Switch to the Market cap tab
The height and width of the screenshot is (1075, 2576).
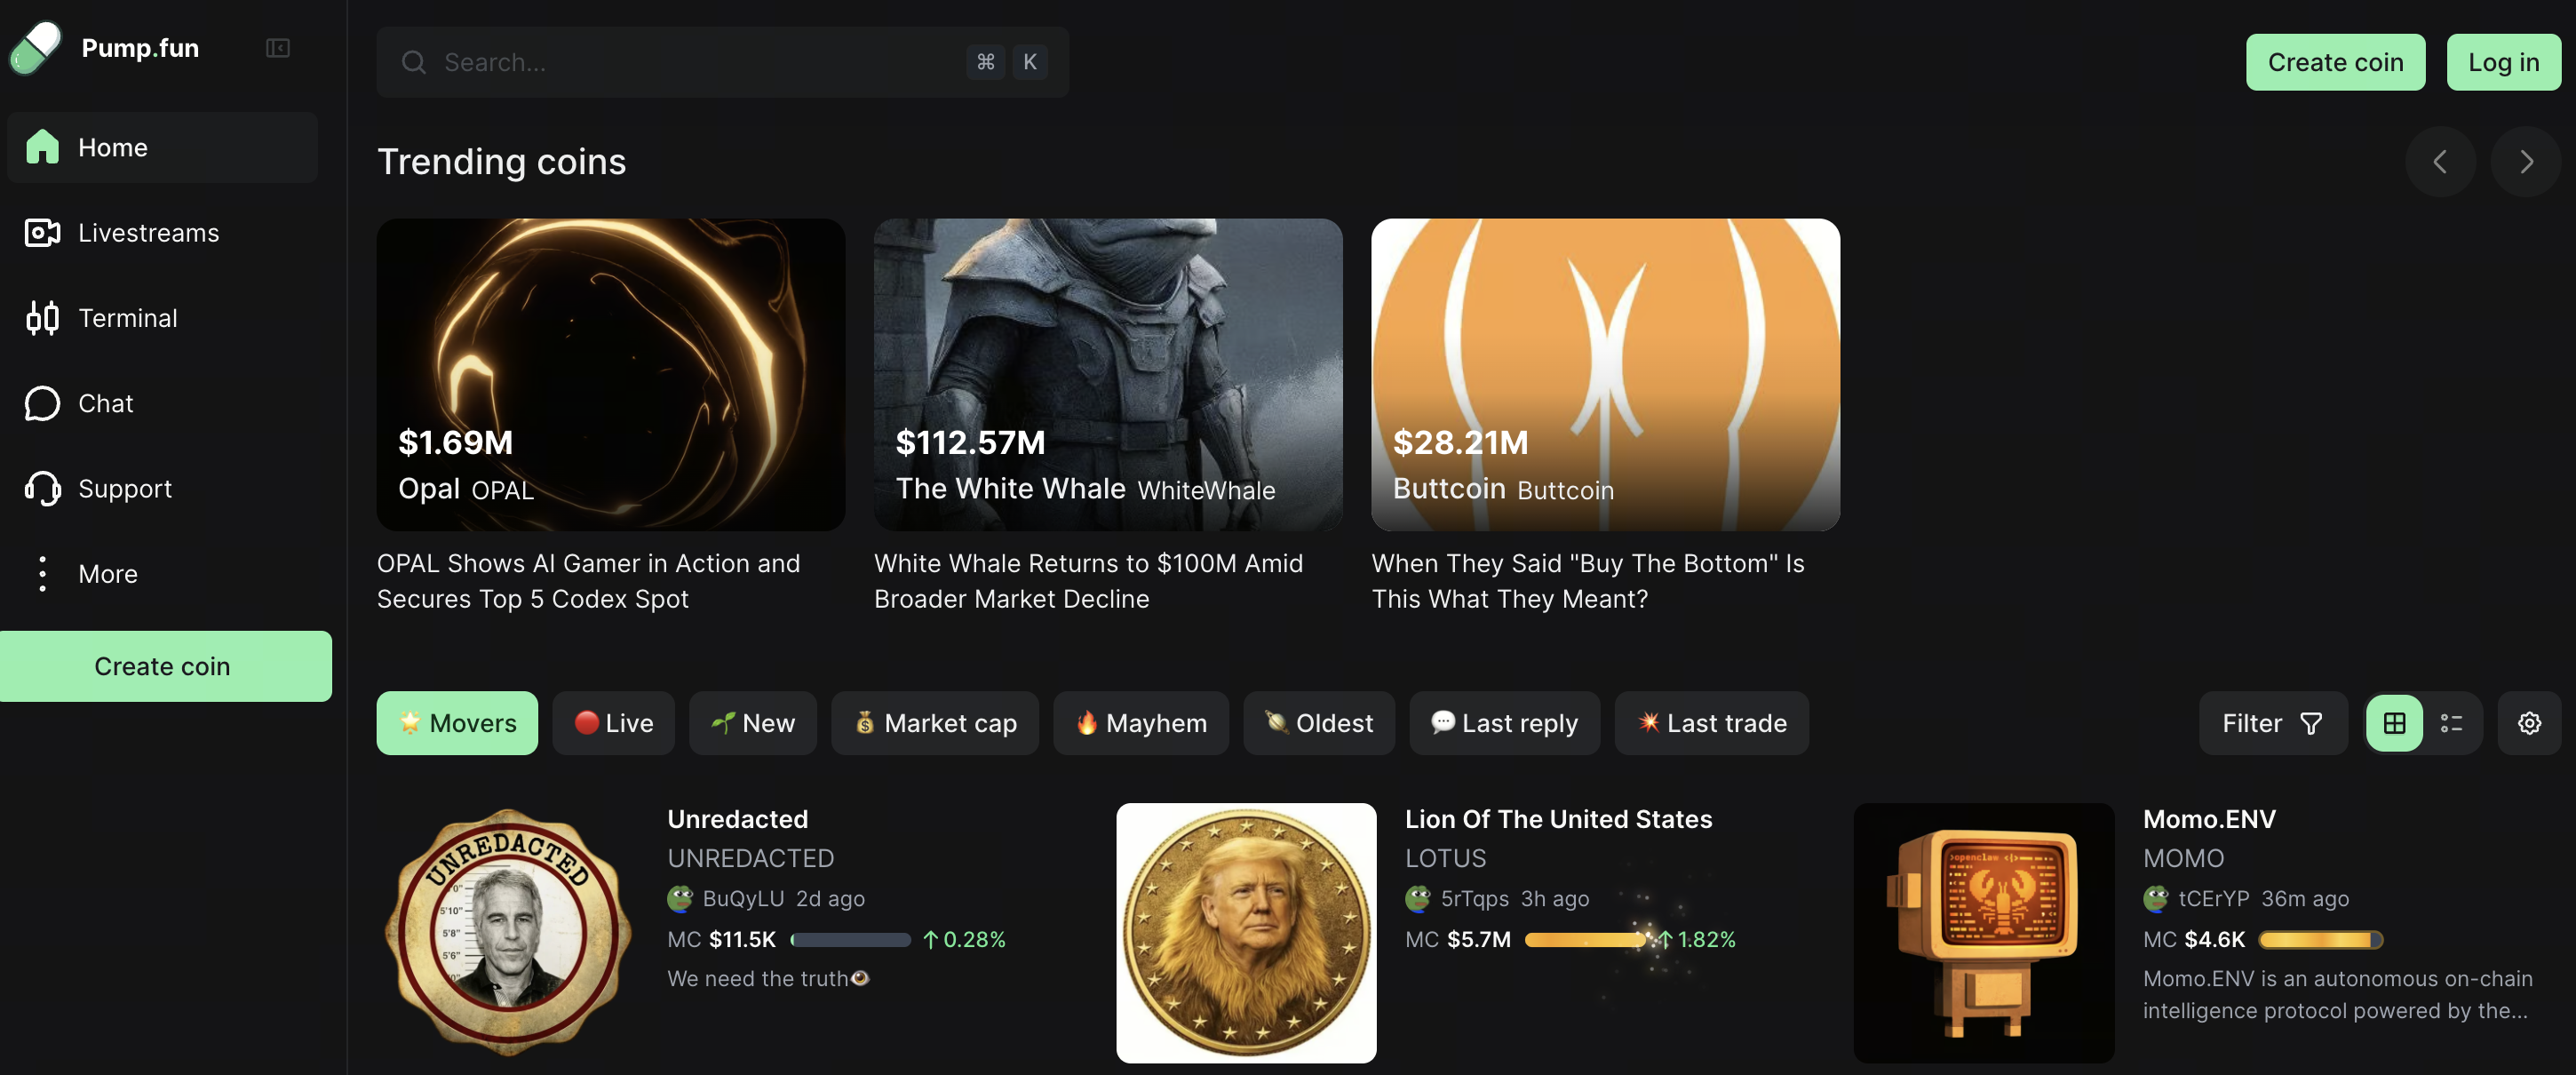[934, 722]
